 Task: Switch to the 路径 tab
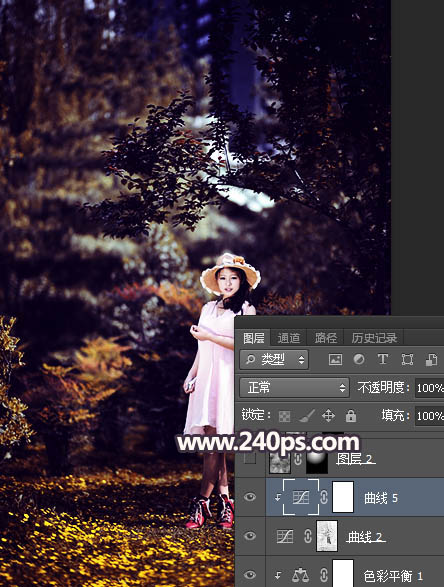coord(326,338)
